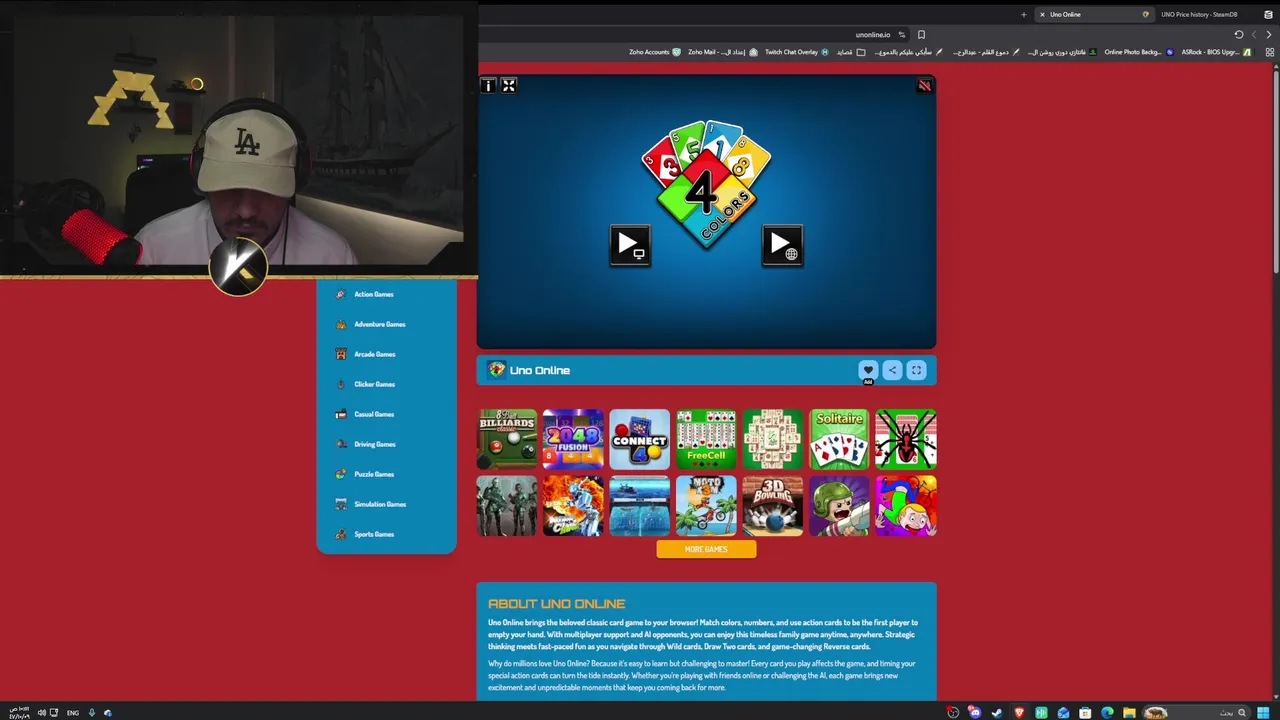The height and width of the screenshot is (720, 1280).
Task: Open Brave browser taskbar icon
Action: [x=1019, y=712]
